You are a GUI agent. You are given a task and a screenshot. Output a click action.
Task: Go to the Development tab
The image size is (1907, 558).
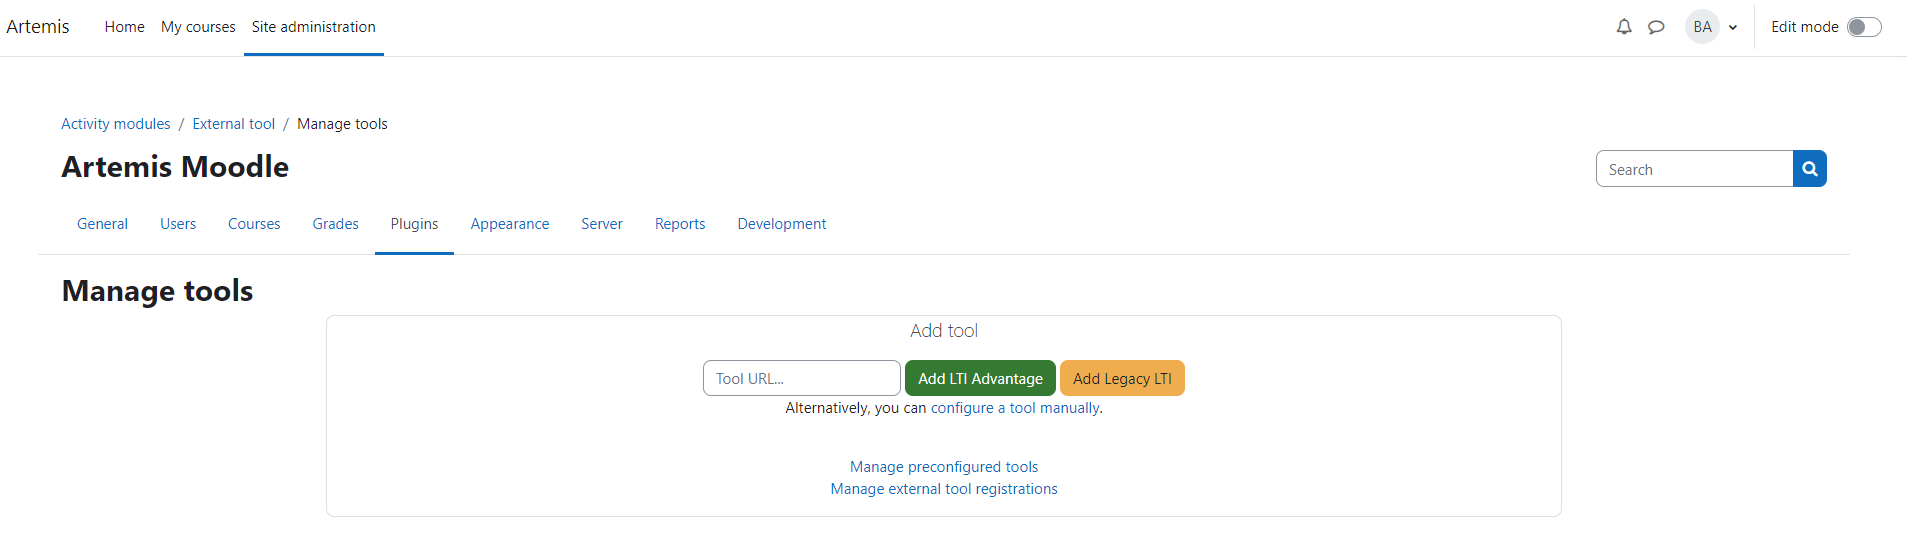coord(781,224)
